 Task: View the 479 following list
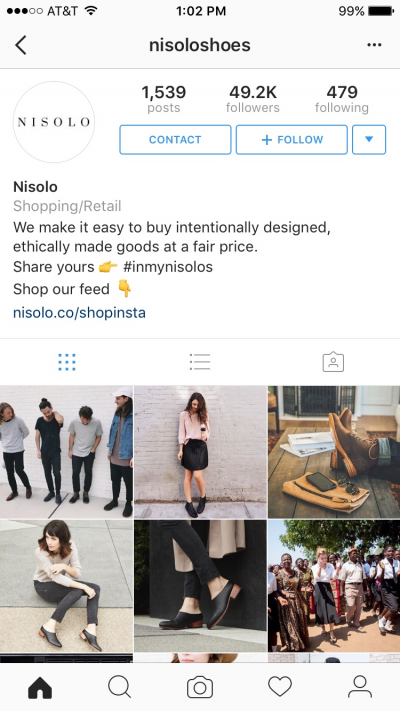[342, 99]
